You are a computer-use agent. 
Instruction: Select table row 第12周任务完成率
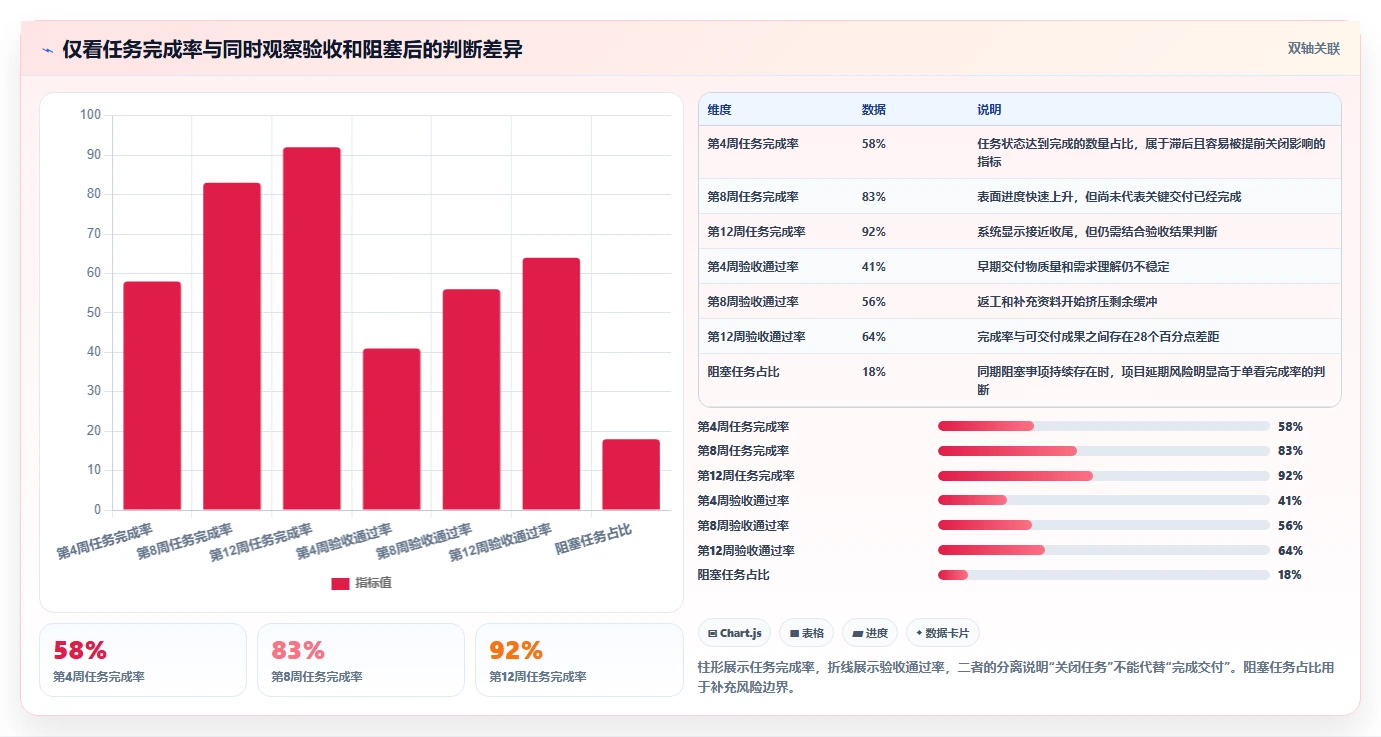1019,232
